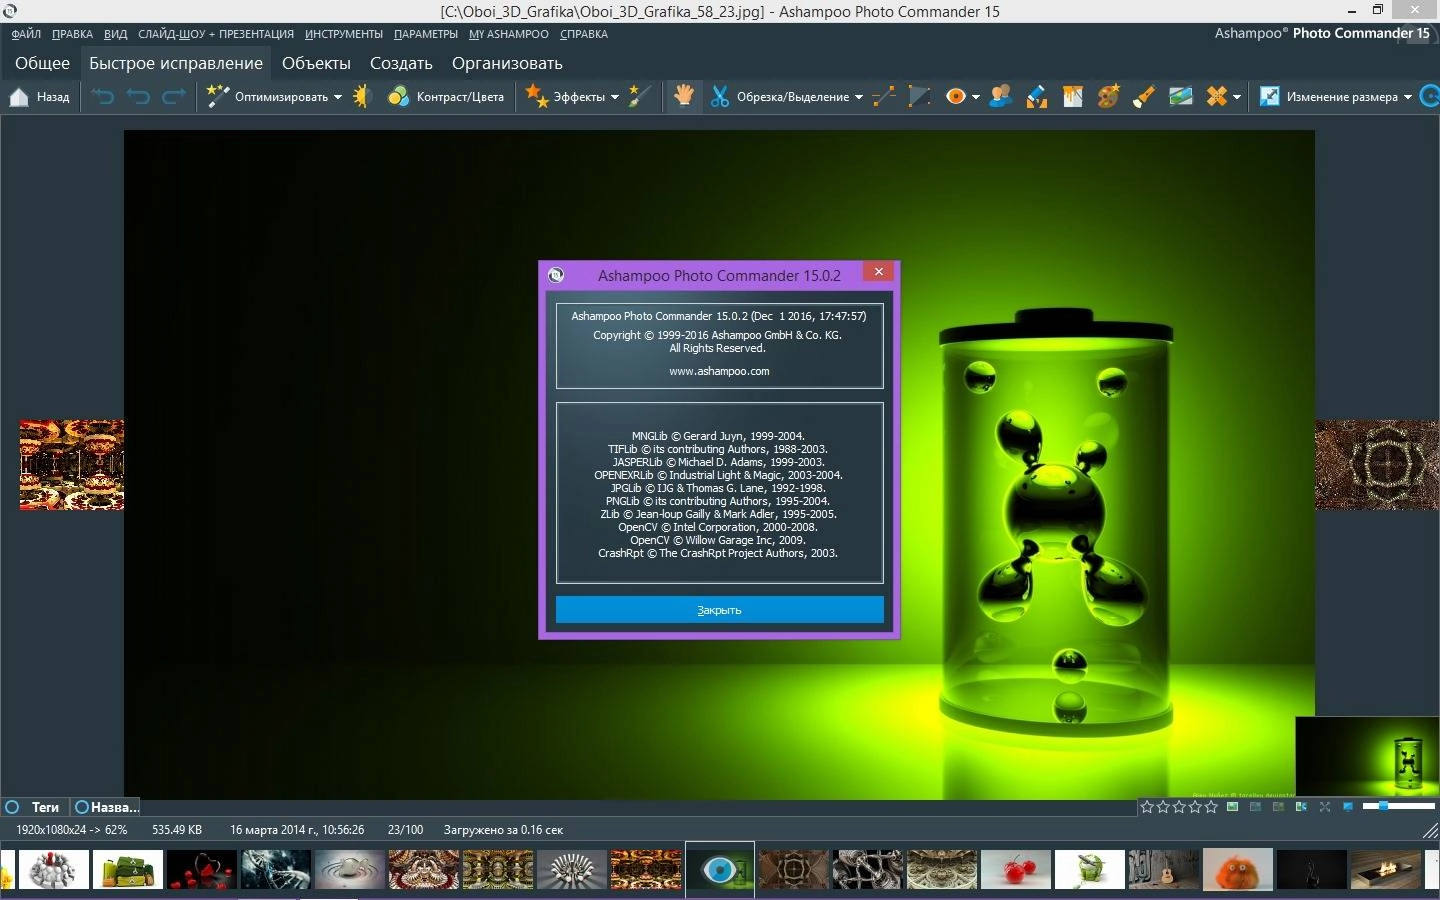1440x900 pixels.
Task: Expand the red-eye tool dropdown arrow
Action: (976, 97)
